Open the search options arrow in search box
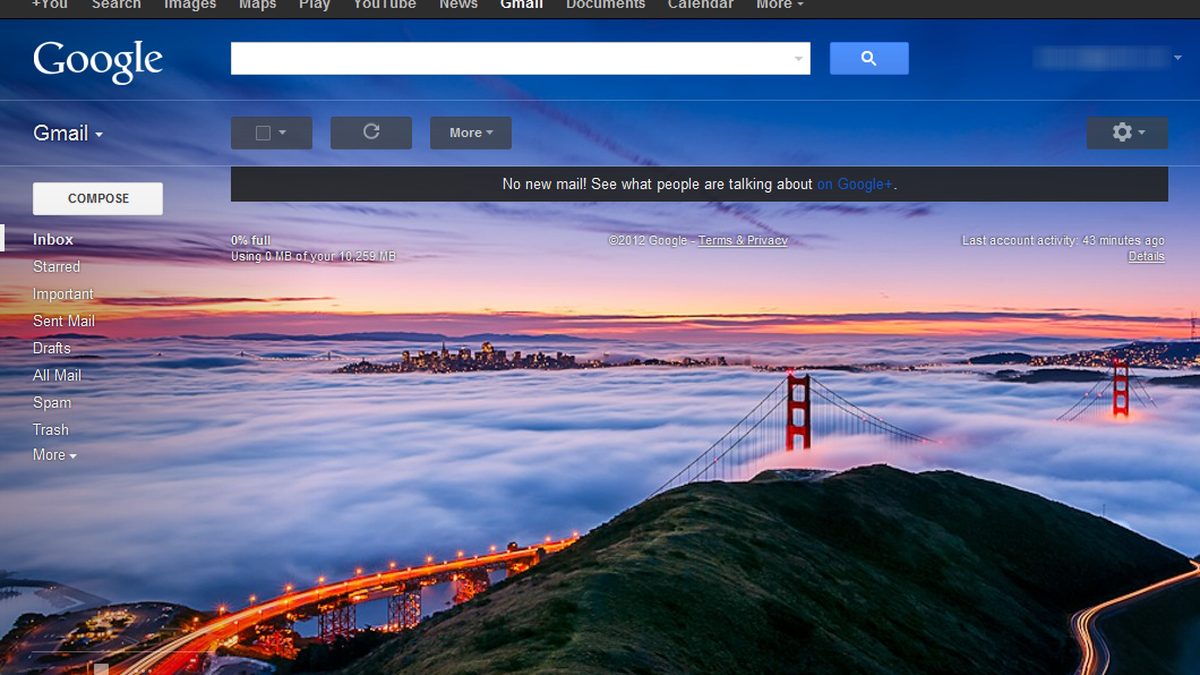The height and width of the screenshot is (675, 1200). (798, 59)
